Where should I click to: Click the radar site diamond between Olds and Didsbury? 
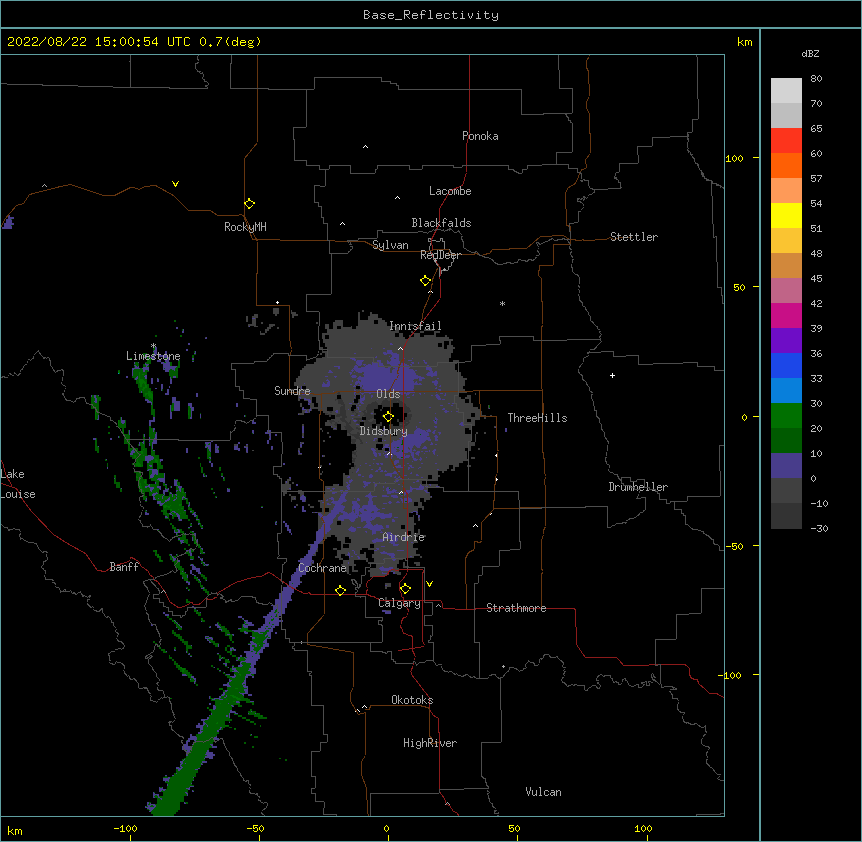pos(388,417)
